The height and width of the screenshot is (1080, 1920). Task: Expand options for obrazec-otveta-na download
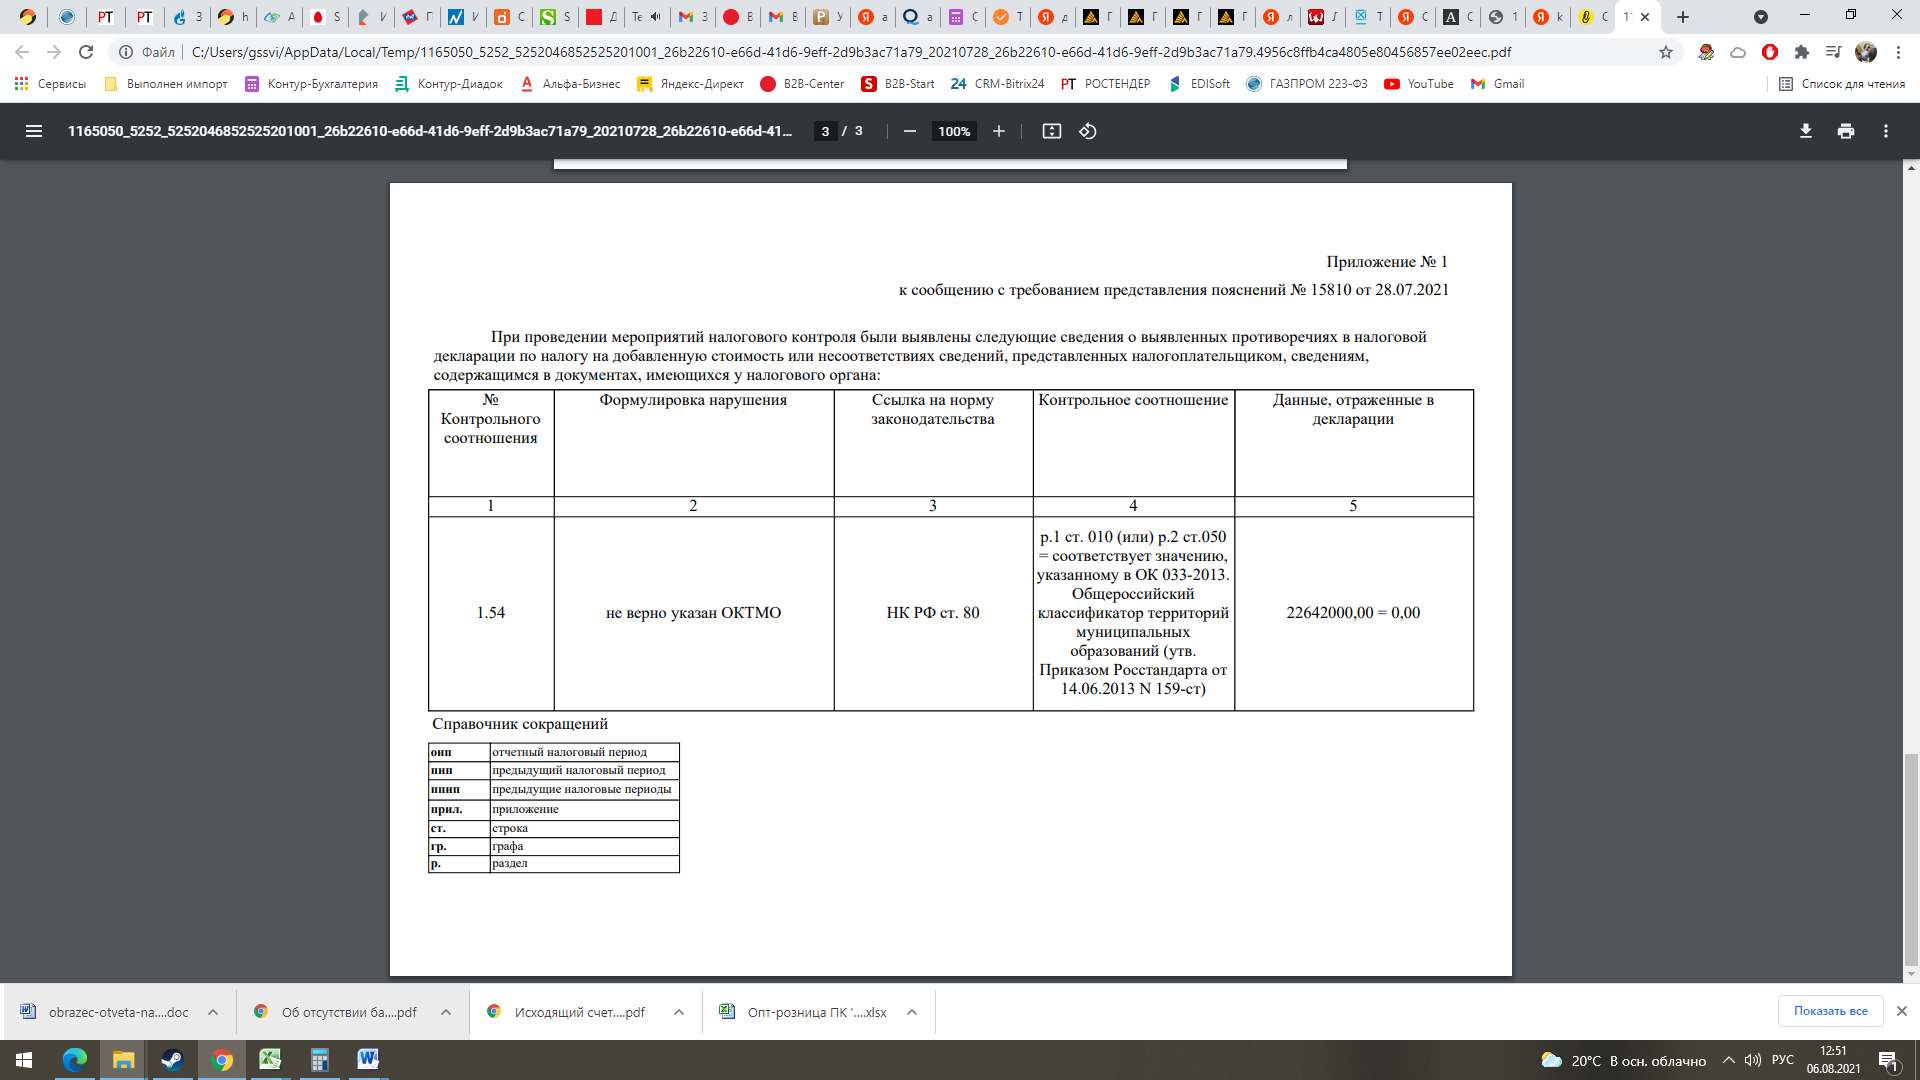pos(213,1012)
